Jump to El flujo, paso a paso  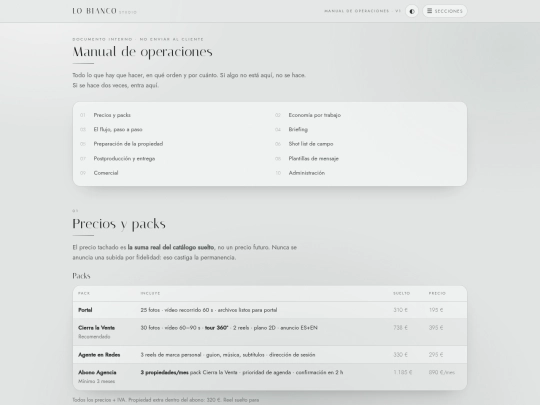pyautogui.click(x=118, y=129)
